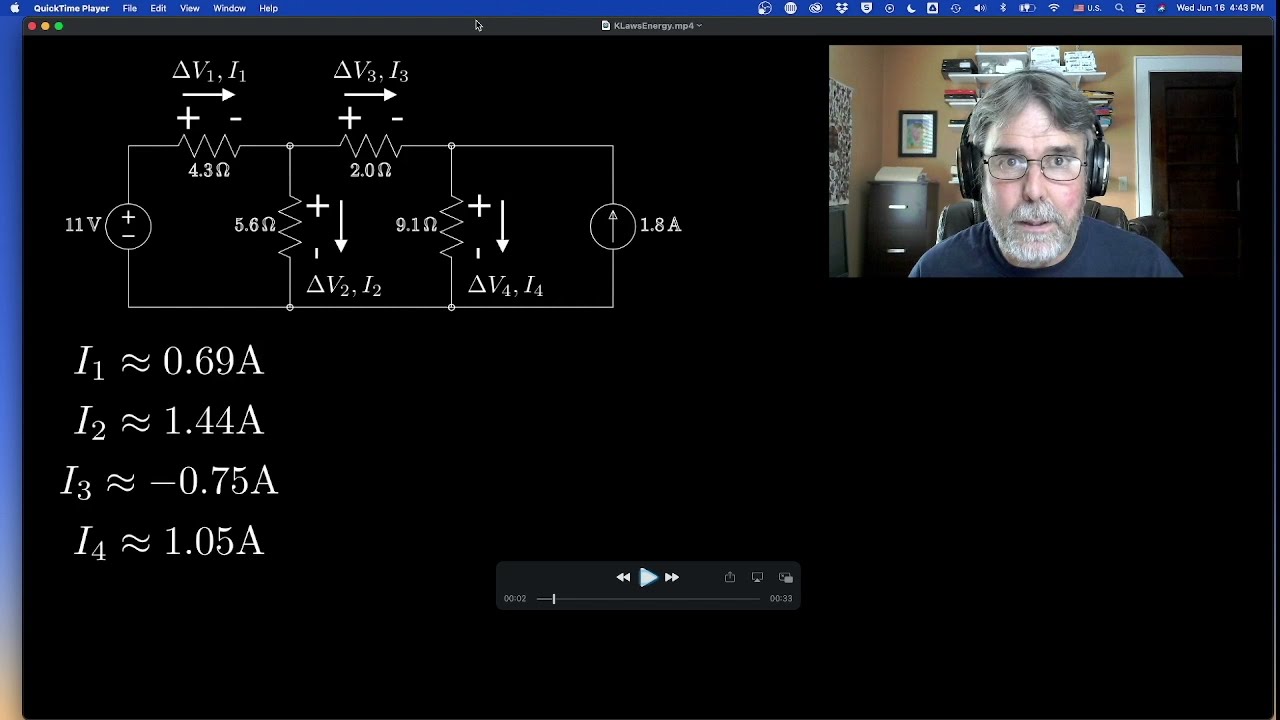Open the Share button in player controls

(x=730, y=577)
